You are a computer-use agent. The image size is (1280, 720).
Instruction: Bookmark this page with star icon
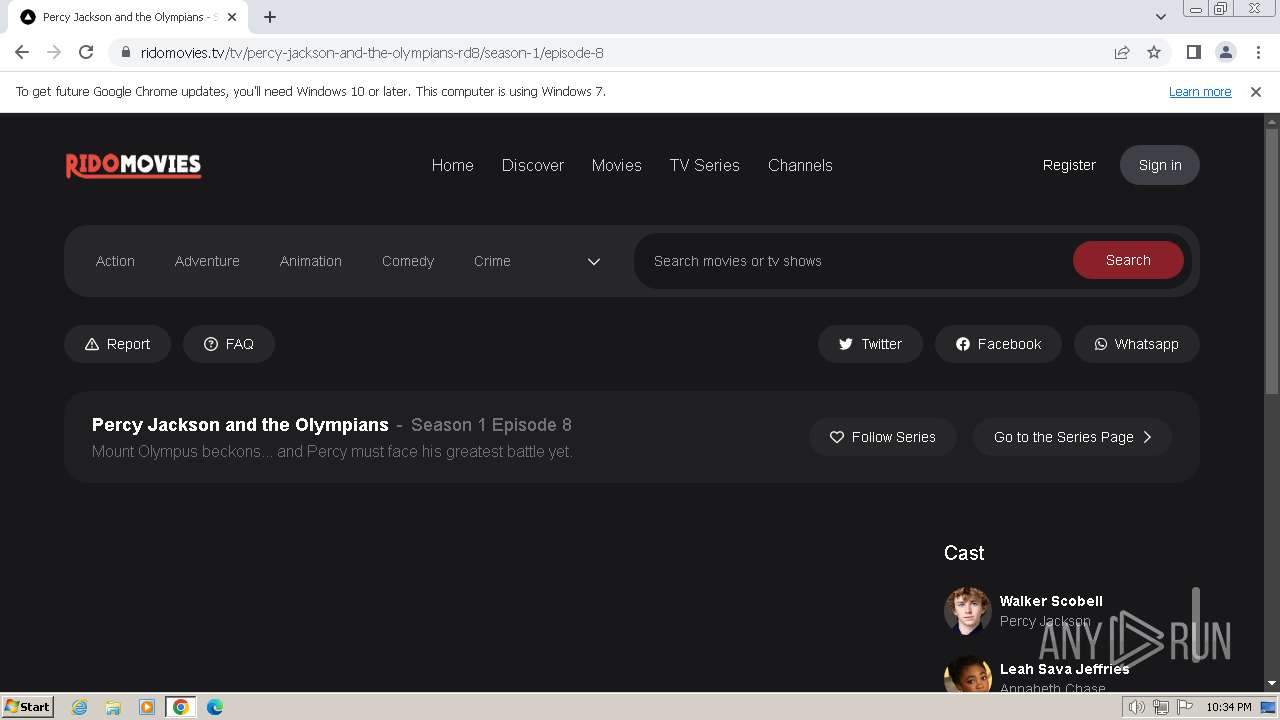(x=1154, y=52)
